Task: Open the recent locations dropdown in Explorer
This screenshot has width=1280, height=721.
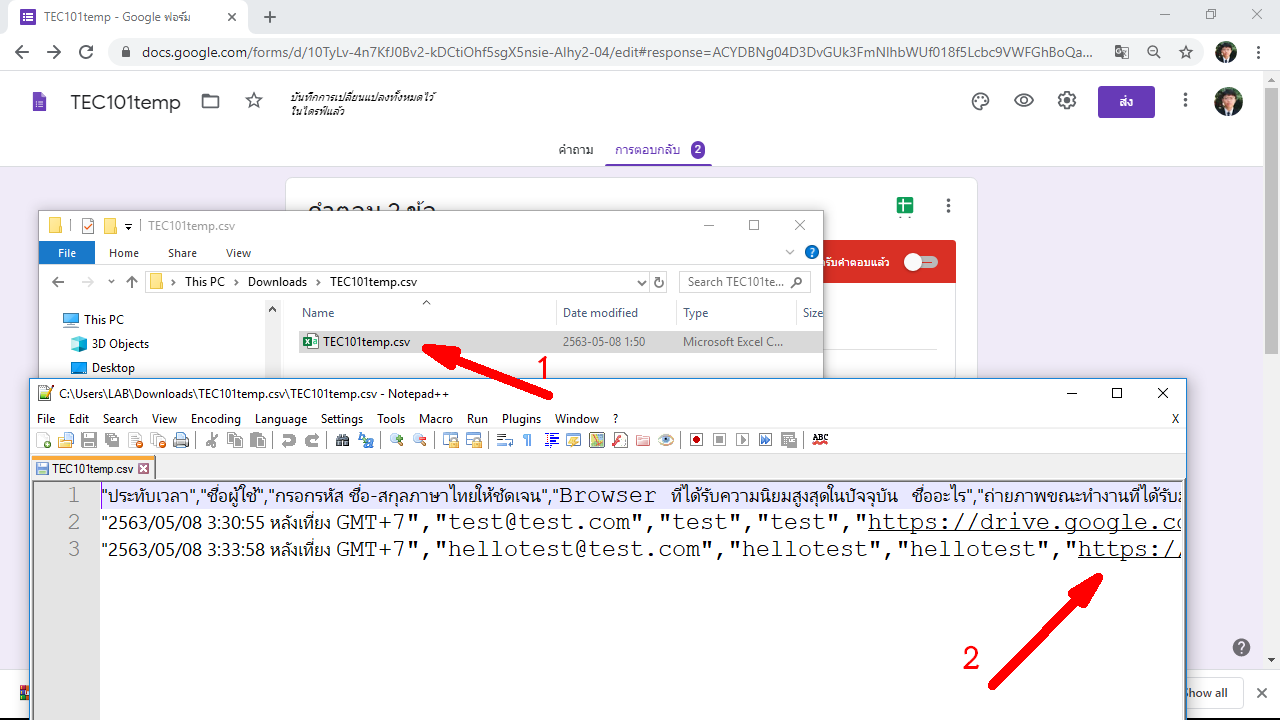Action: coord(110,282)
